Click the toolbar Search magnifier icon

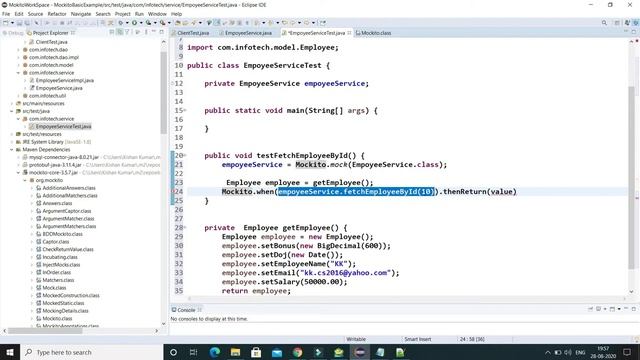point(604,23)
